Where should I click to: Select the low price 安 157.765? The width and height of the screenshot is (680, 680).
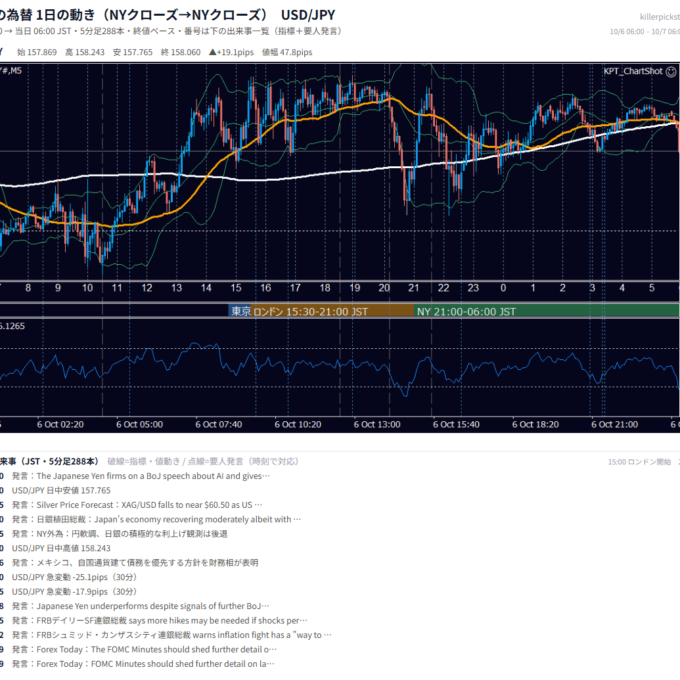(x=133, y=52)
